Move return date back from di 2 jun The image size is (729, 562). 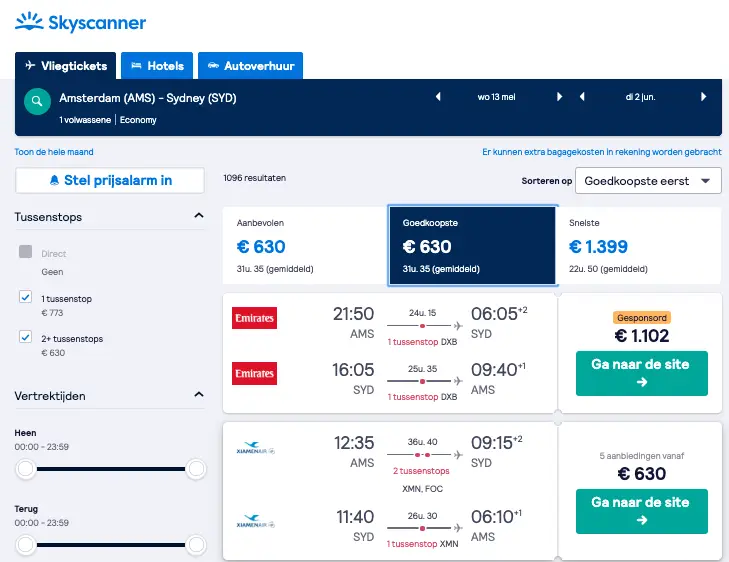point(582,97)
